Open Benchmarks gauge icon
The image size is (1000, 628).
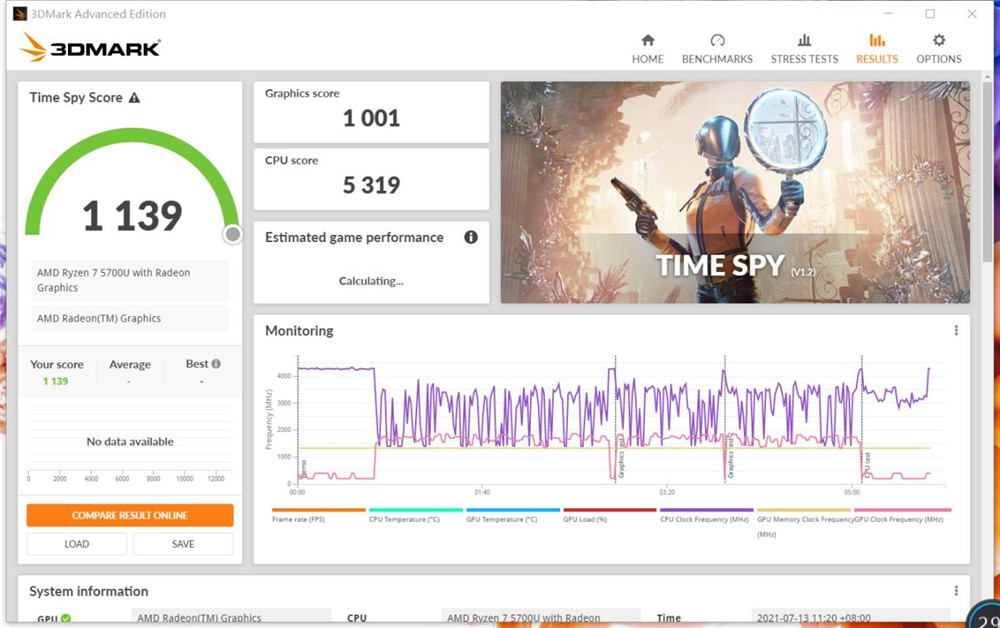[x=717, y=41]
